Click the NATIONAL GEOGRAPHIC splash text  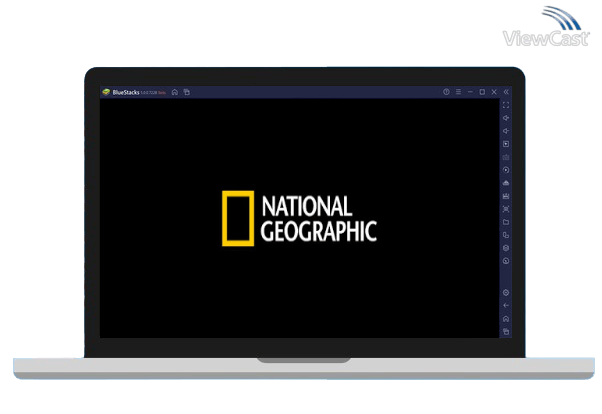(x=319, y=219)
